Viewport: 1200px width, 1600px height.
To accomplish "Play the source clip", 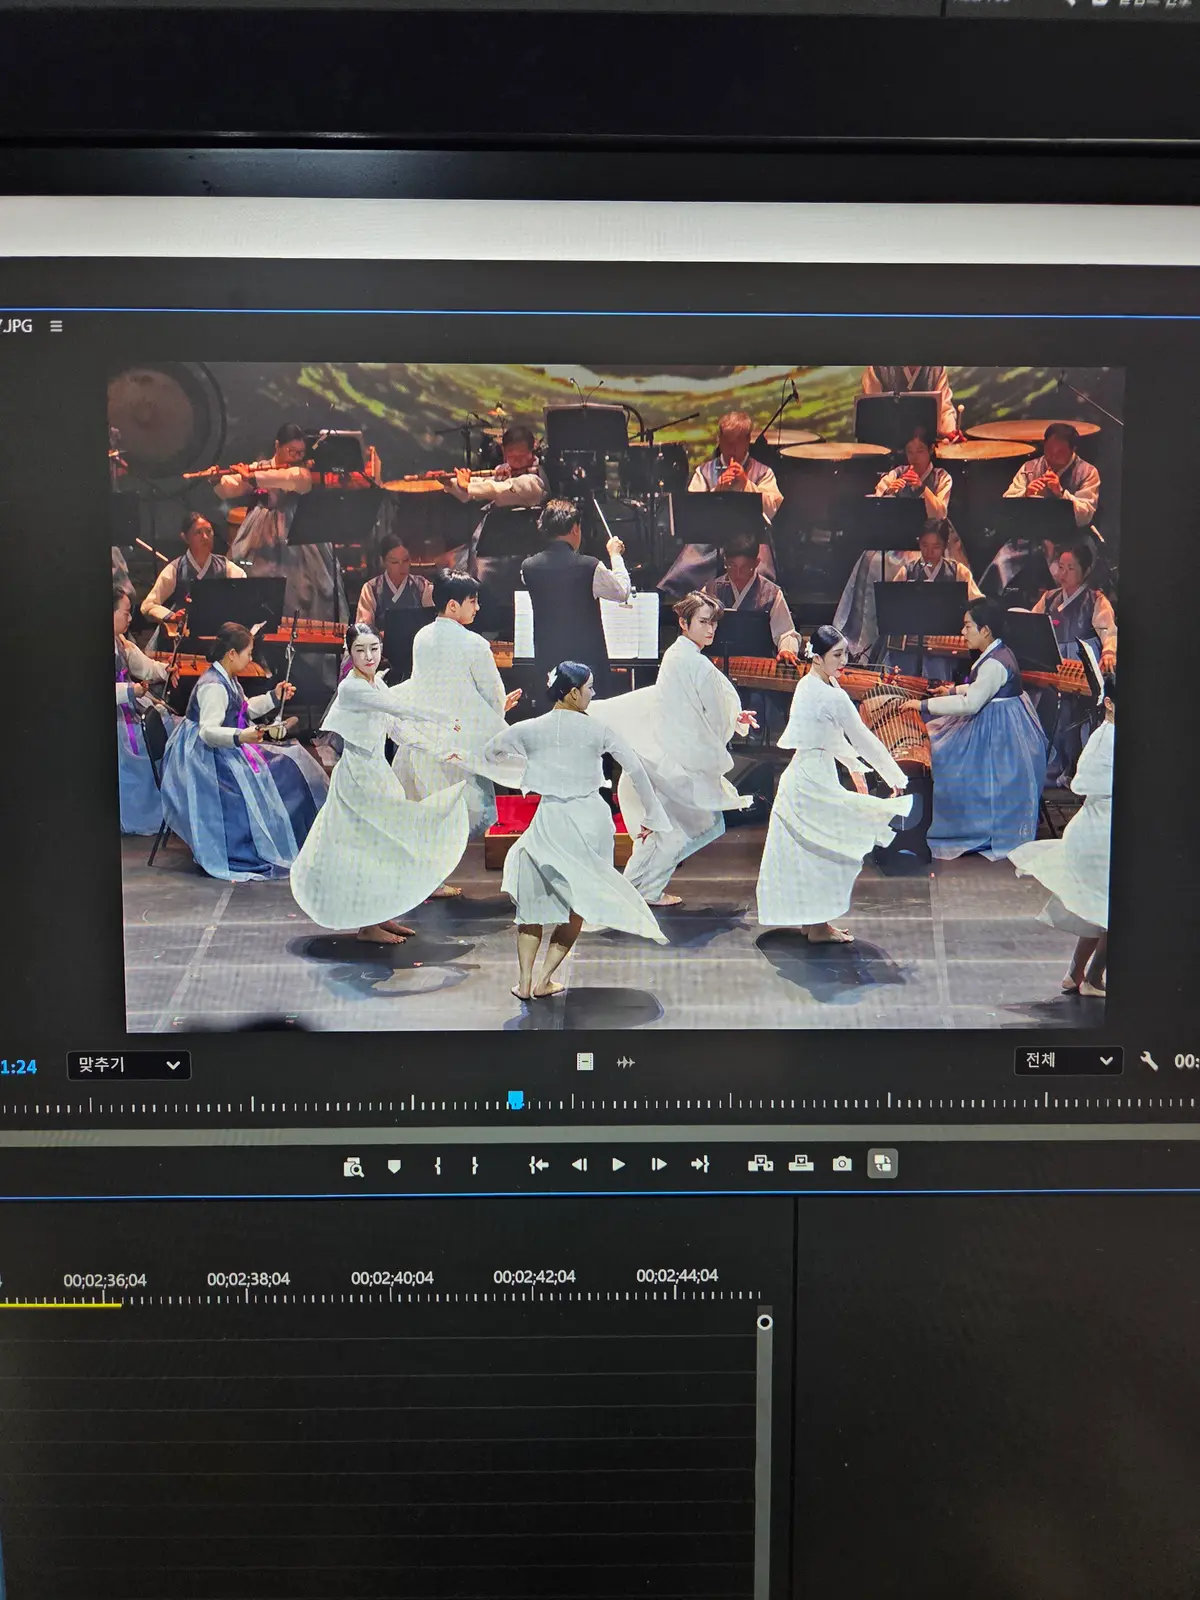I will pos(618,1164).
